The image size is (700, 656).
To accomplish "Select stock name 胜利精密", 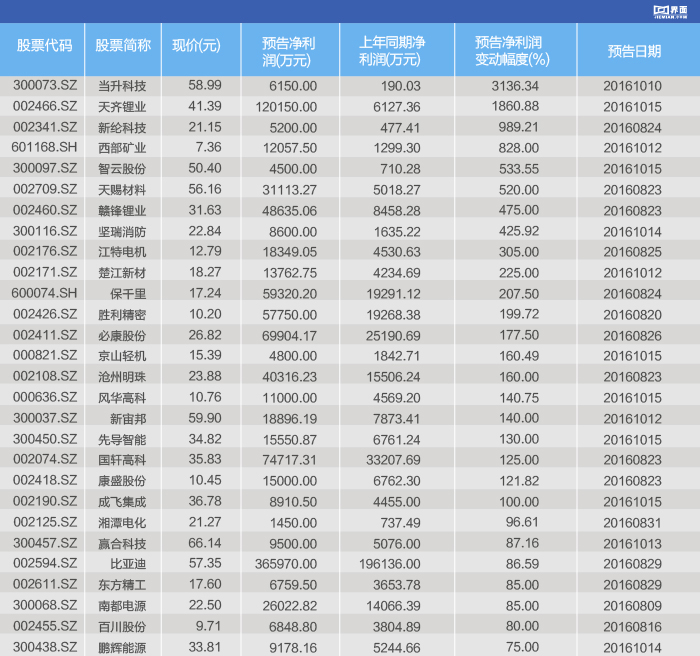I will pos(122,315).
